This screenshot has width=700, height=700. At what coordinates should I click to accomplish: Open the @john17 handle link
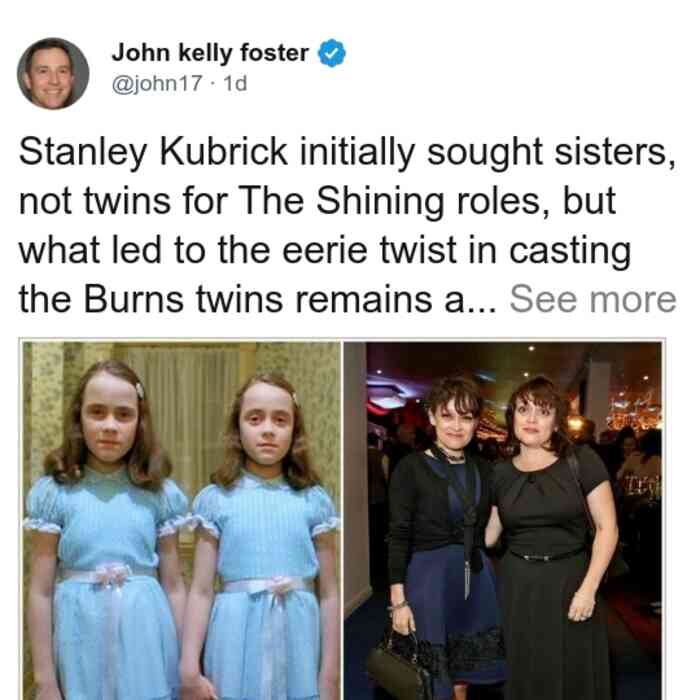pyautogui.click(x=157, y=83)
